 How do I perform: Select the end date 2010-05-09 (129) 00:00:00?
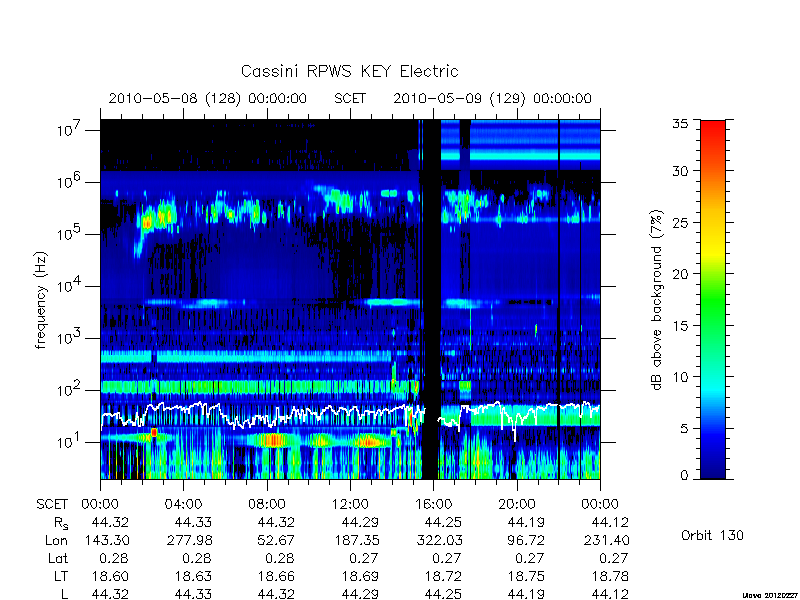pos(492,98)
